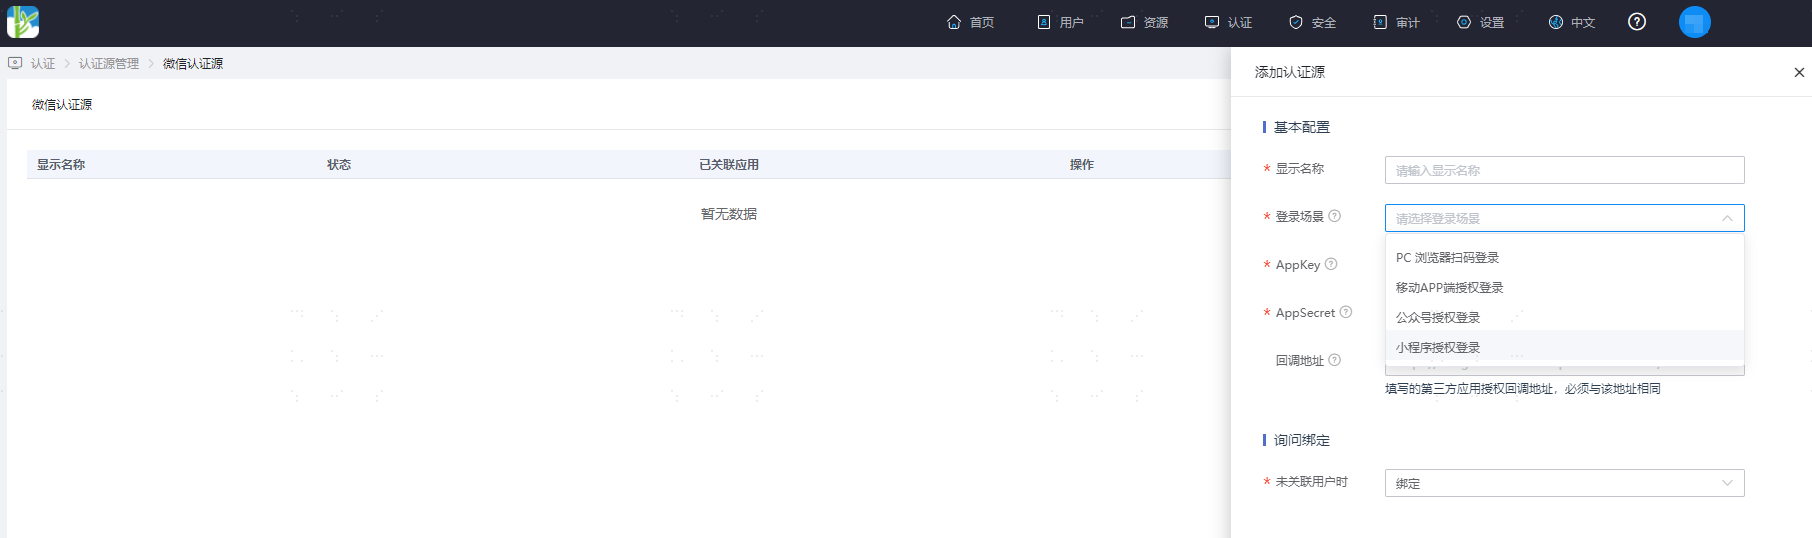Click the 用户 icon in navigation
Image resolution: width=1812 pixels, height=538 pixels.
(x=1044, y=22)
